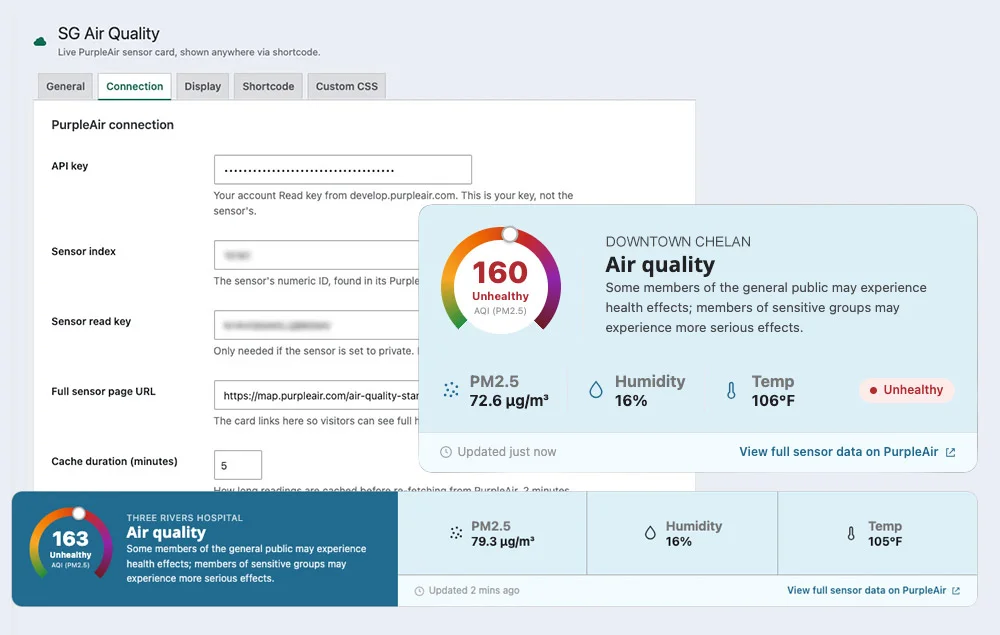The height and width of the screenshot is (635, 1000).
Task: Click the clock icon beside Updated just now
Action: (446, 452)
